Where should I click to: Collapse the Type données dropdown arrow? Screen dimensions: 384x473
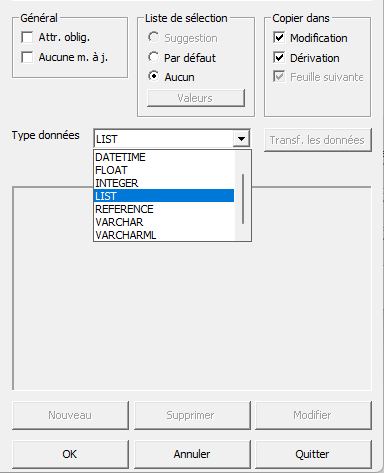pyautogui.click(x=241, y=138)
